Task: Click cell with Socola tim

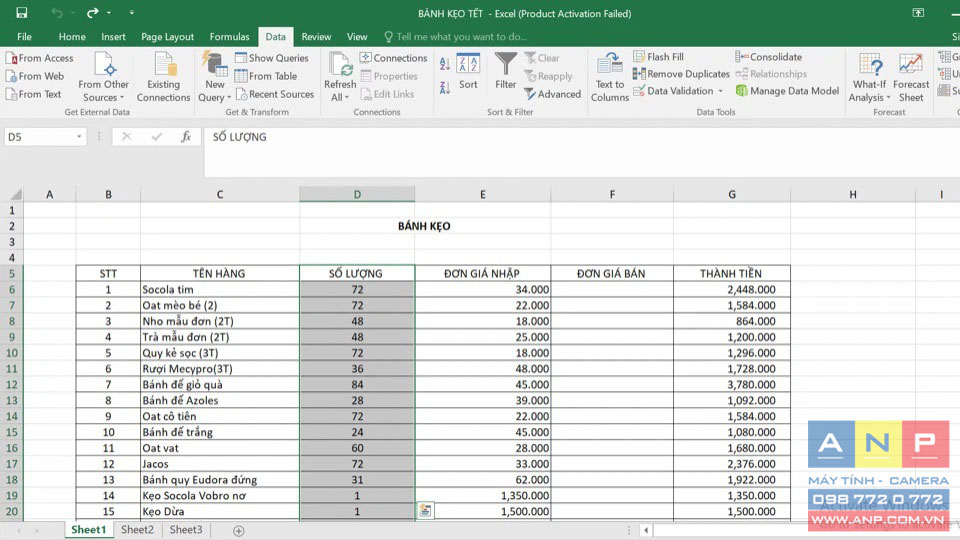Action: click(x=220, y=290)
